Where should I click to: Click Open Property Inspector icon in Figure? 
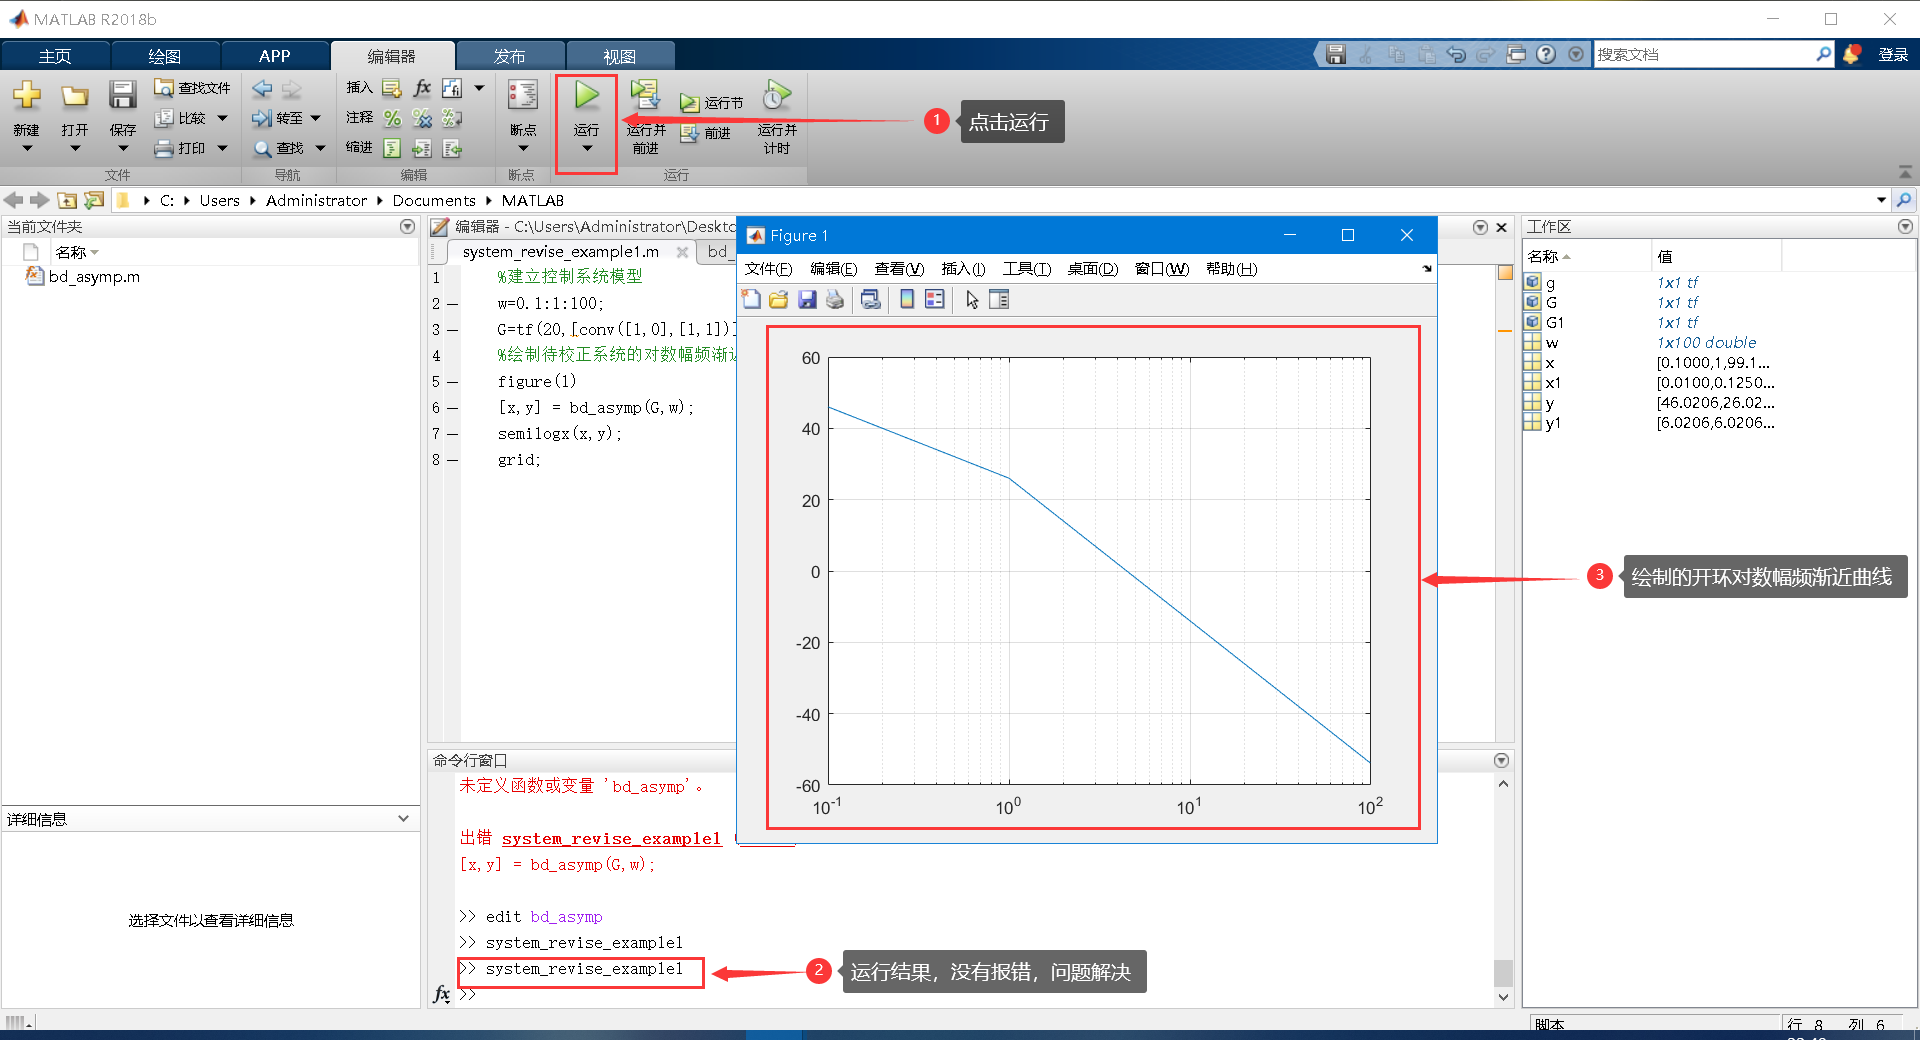click(x=999, y=299)
